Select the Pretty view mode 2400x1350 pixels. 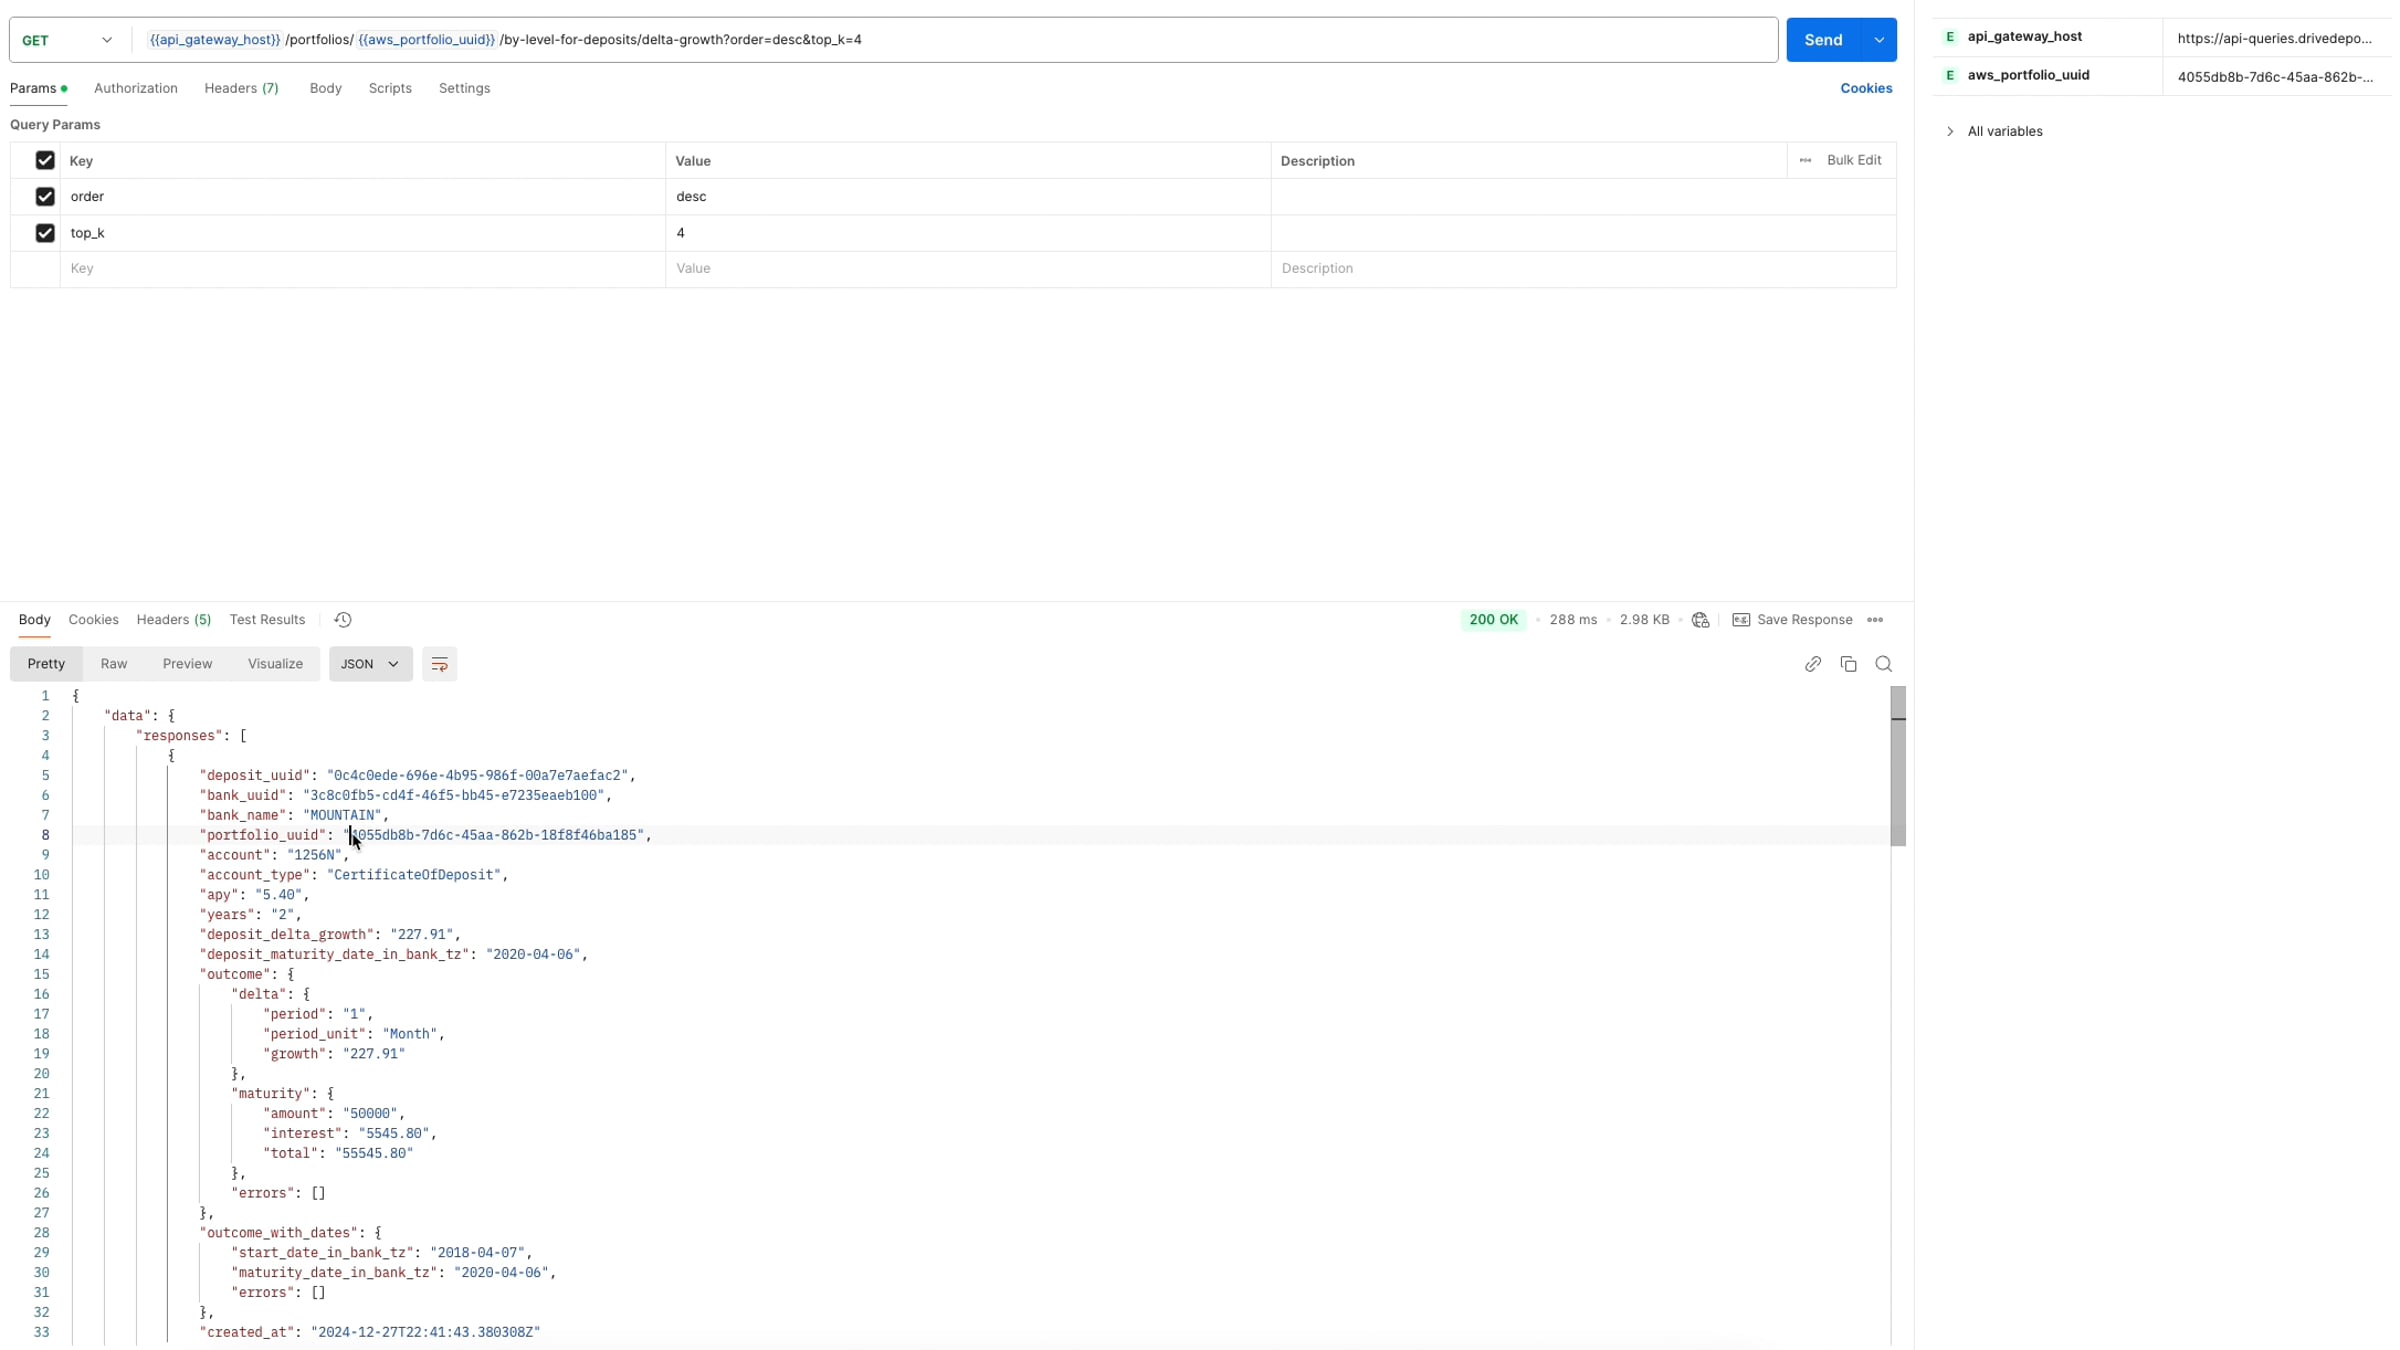tap(46, 664)
